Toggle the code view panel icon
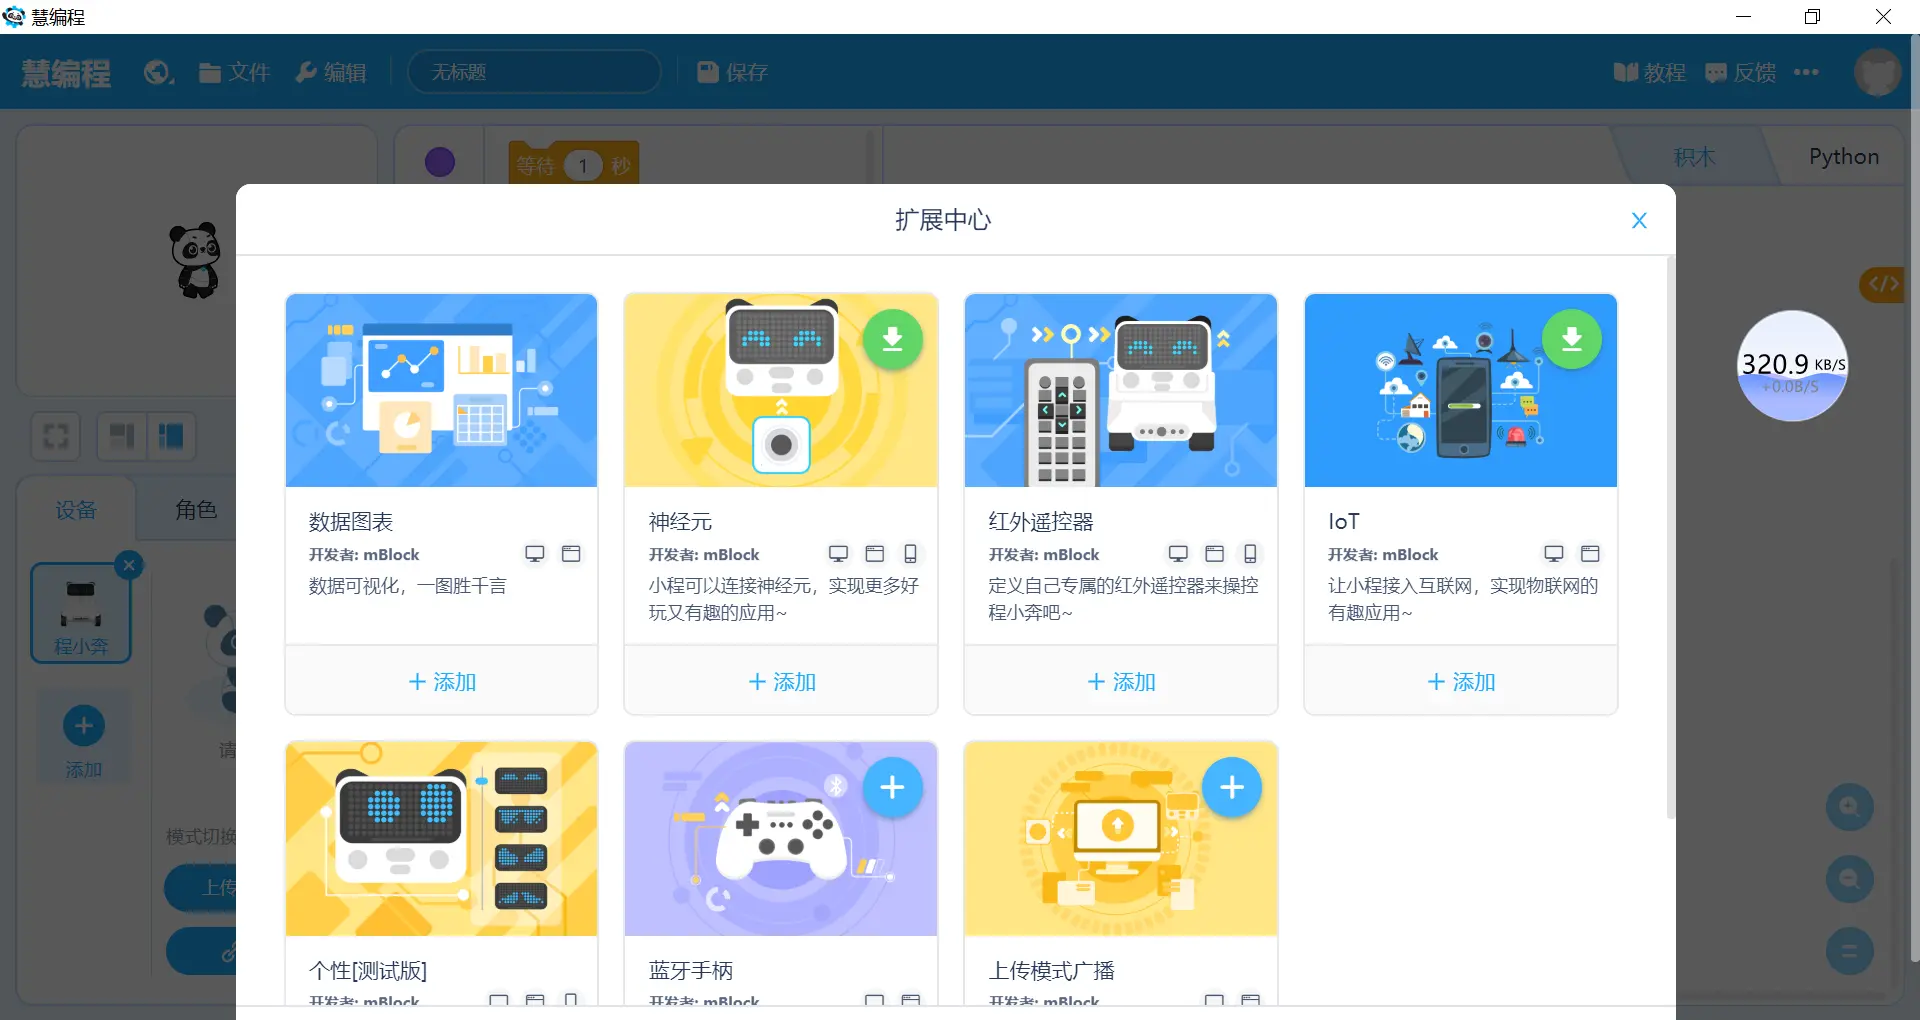The width and height of the screenshot is (1920, 1020). coord(1883,285)
